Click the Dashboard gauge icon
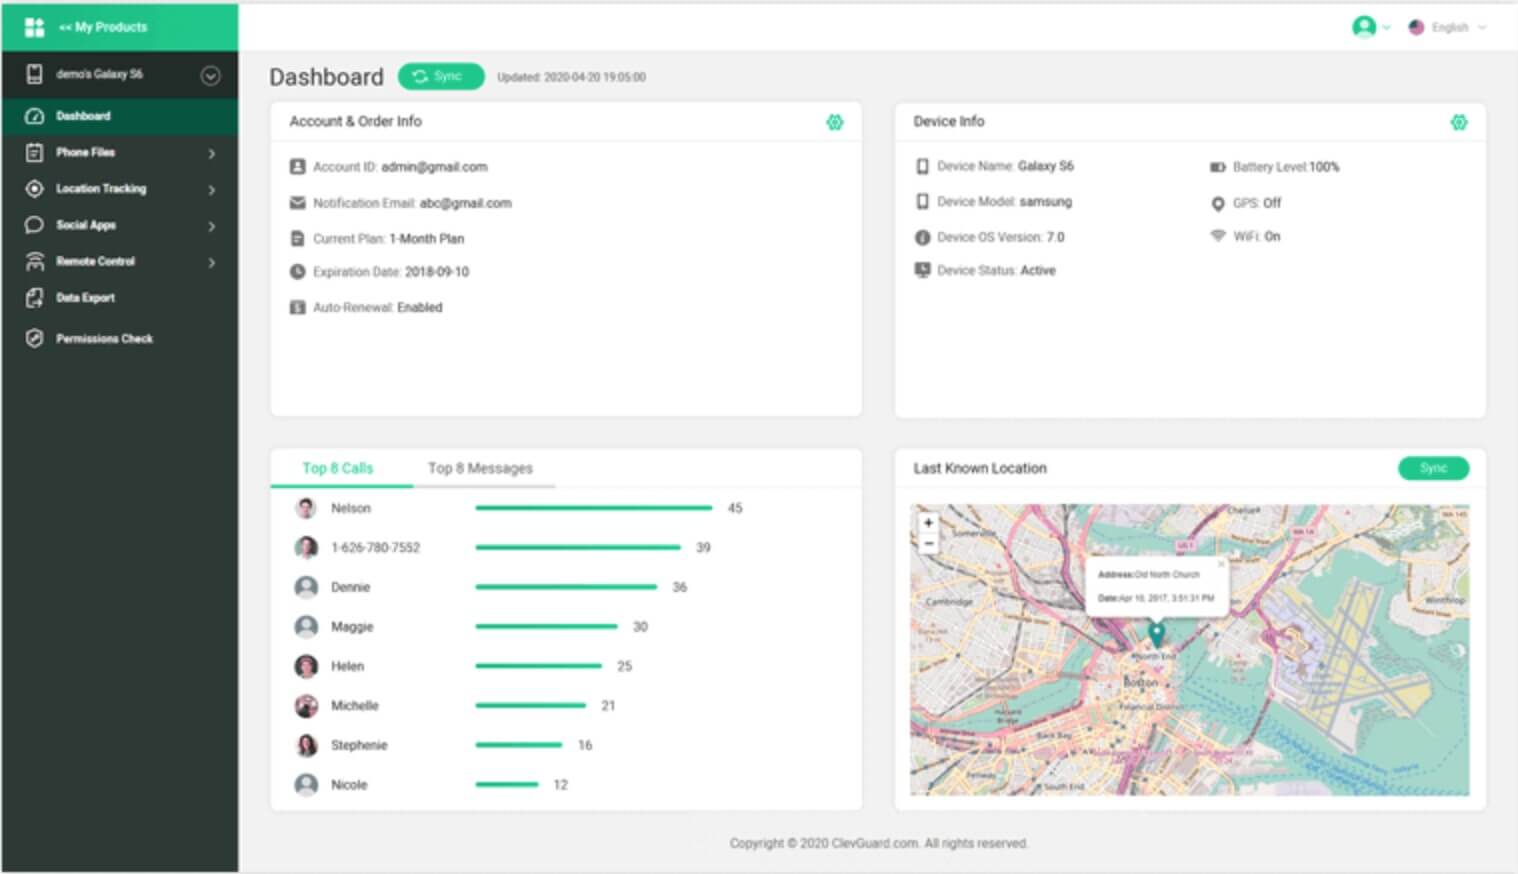The image size is (1518, 874). (x=35, y=116)
